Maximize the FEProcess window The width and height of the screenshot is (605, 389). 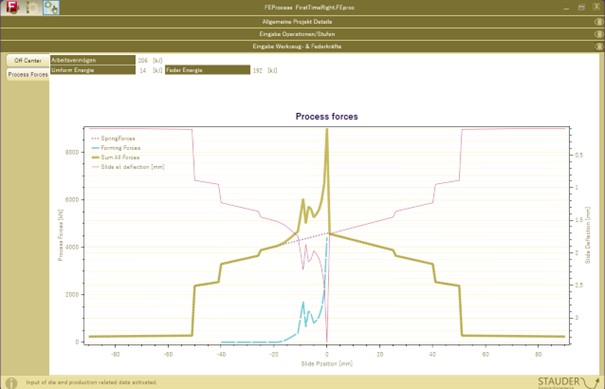[581, 7]
